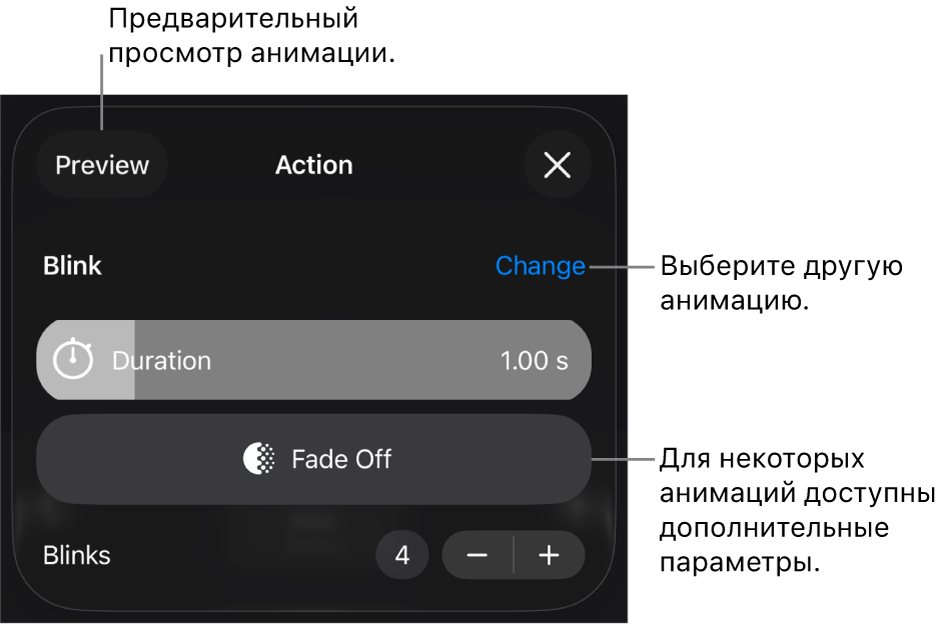Increase blinks with the plus button
This screenshot has height=625, width=947.
(549, 555)
